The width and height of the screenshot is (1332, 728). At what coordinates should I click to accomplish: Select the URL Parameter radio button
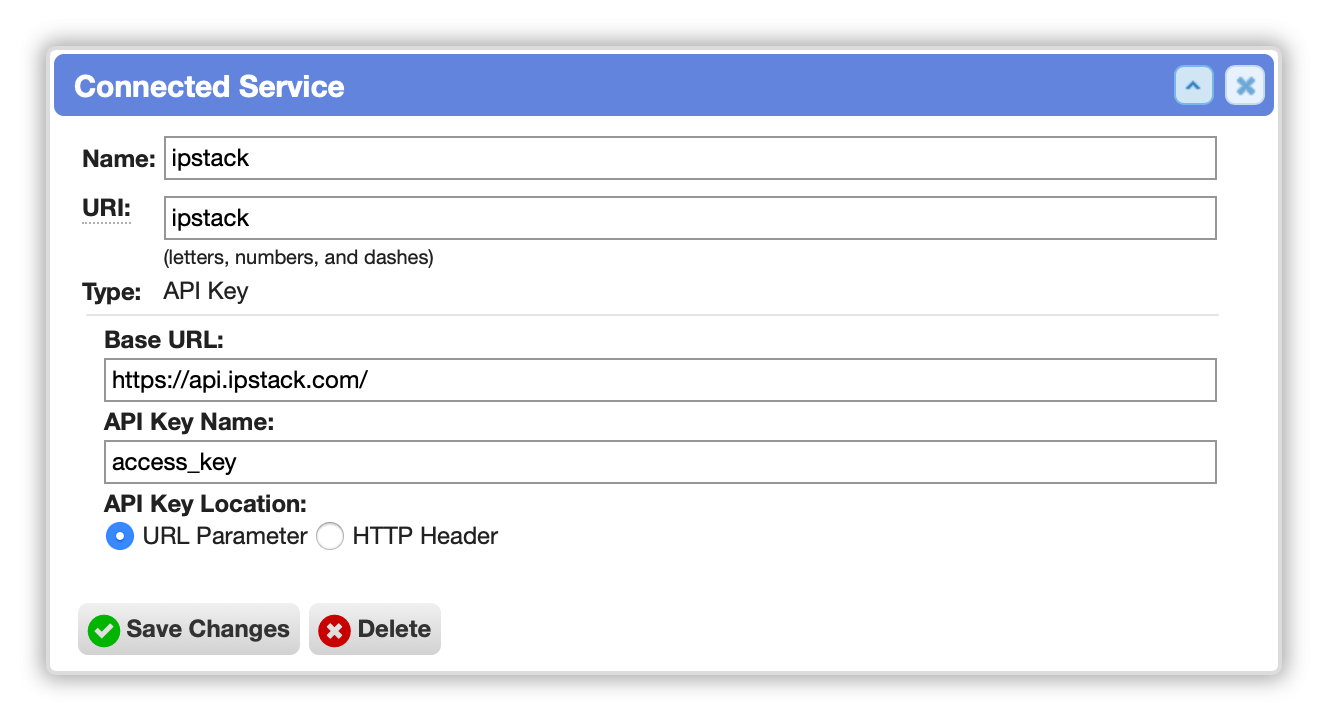tap(119, 537)
